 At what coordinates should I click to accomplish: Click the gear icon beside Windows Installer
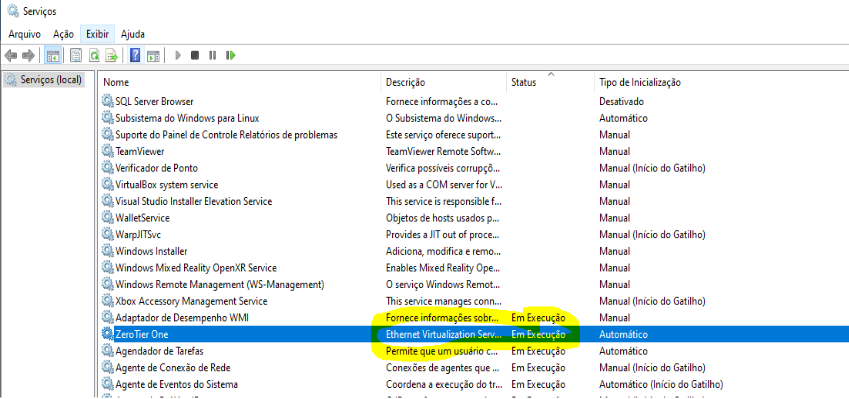[x=108, y=251]
